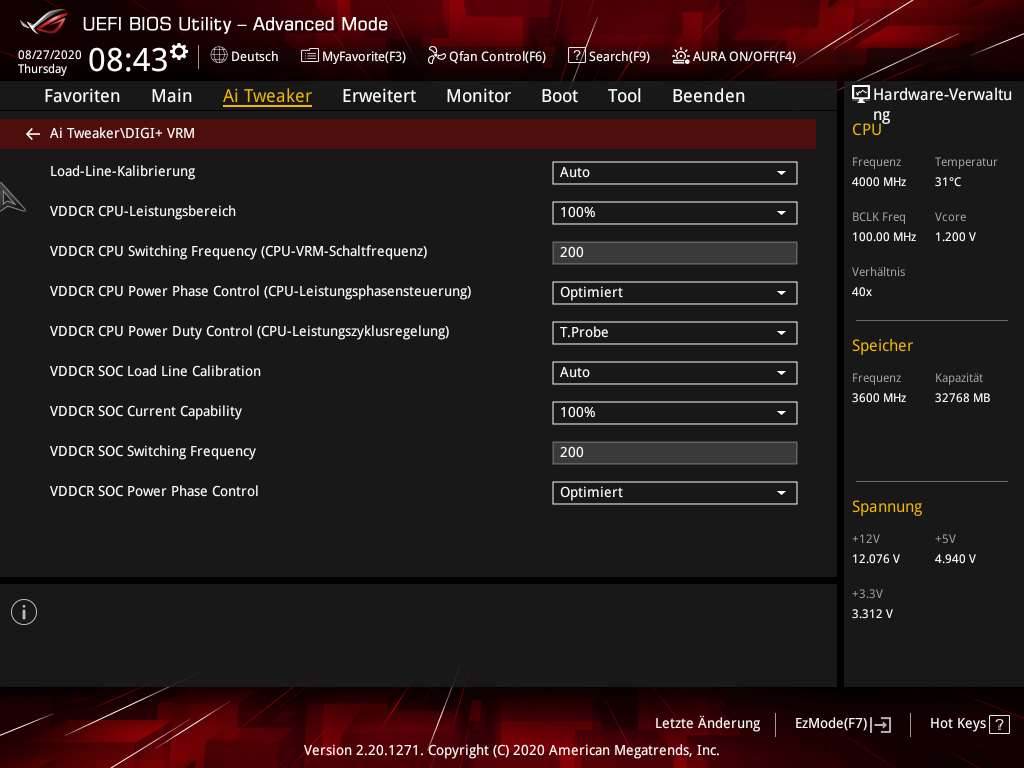Screen dimensions: 1024x768
Task: Open Hot Keys help
Action: (x=970, y=724)
